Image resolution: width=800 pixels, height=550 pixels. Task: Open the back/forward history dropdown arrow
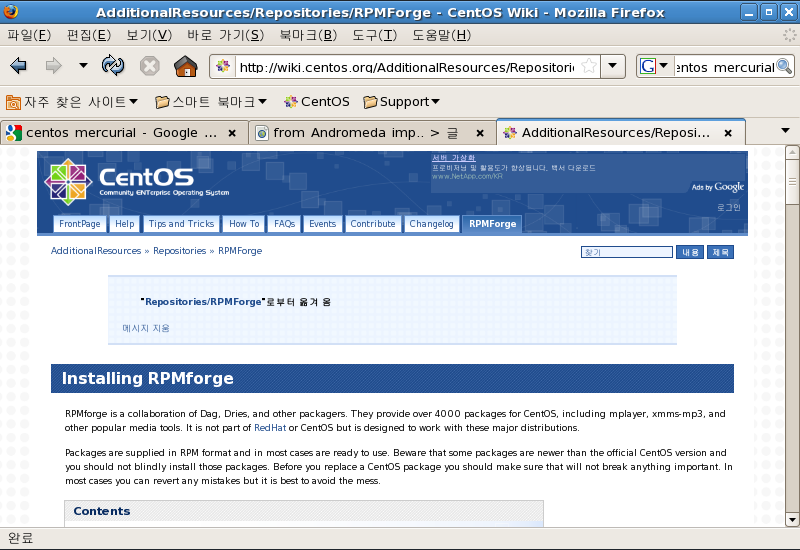coord(83,65)
